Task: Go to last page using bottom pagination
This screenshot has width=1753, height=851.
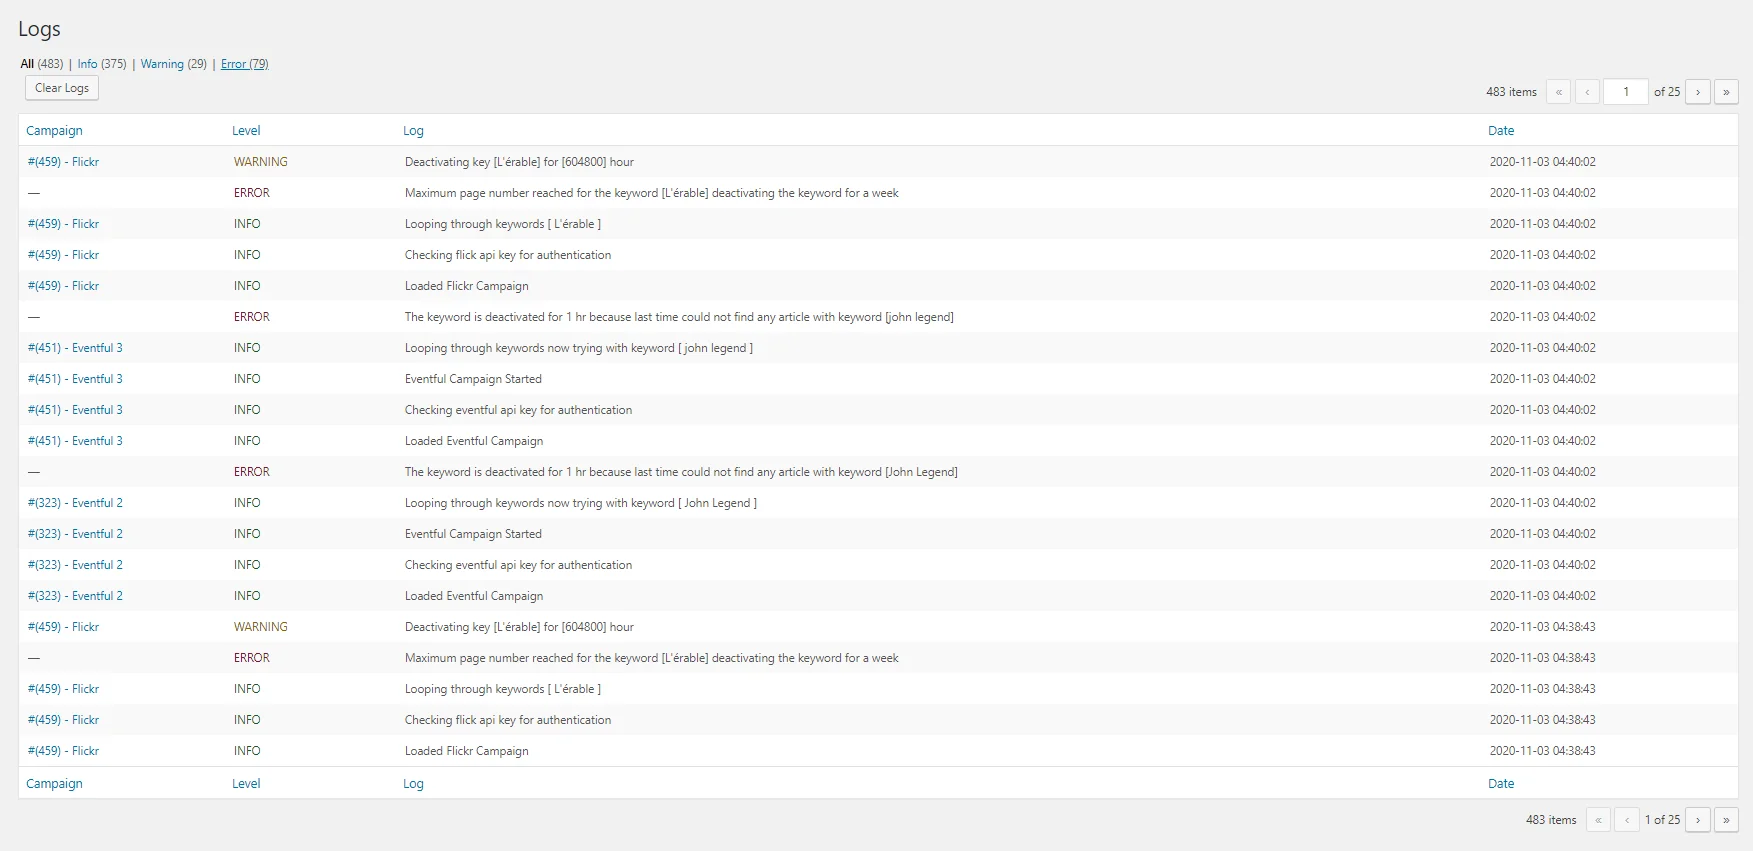Action: tap(1726, 819)
